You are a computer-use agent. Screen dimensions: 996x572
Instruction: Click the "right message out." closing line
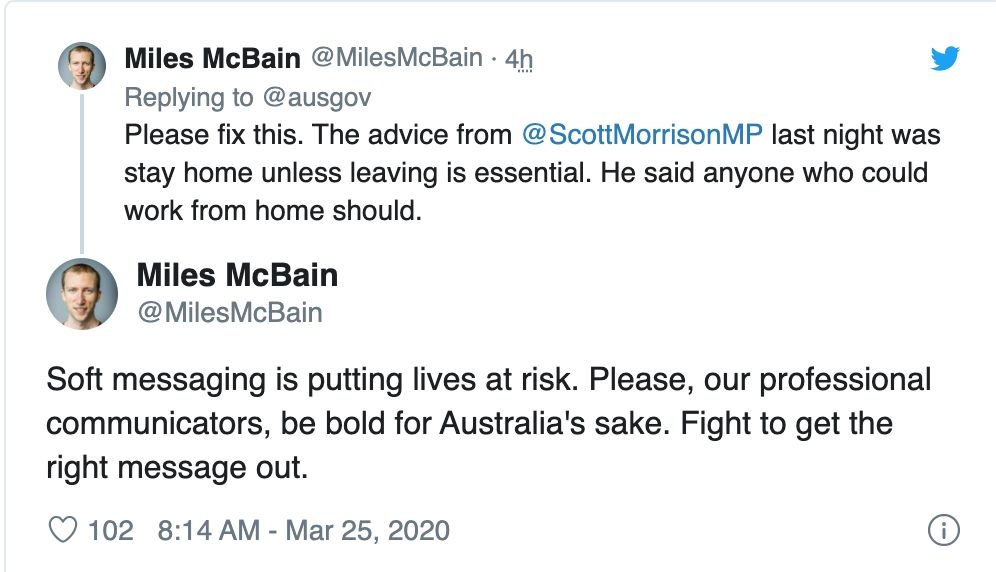coord(176,466)
